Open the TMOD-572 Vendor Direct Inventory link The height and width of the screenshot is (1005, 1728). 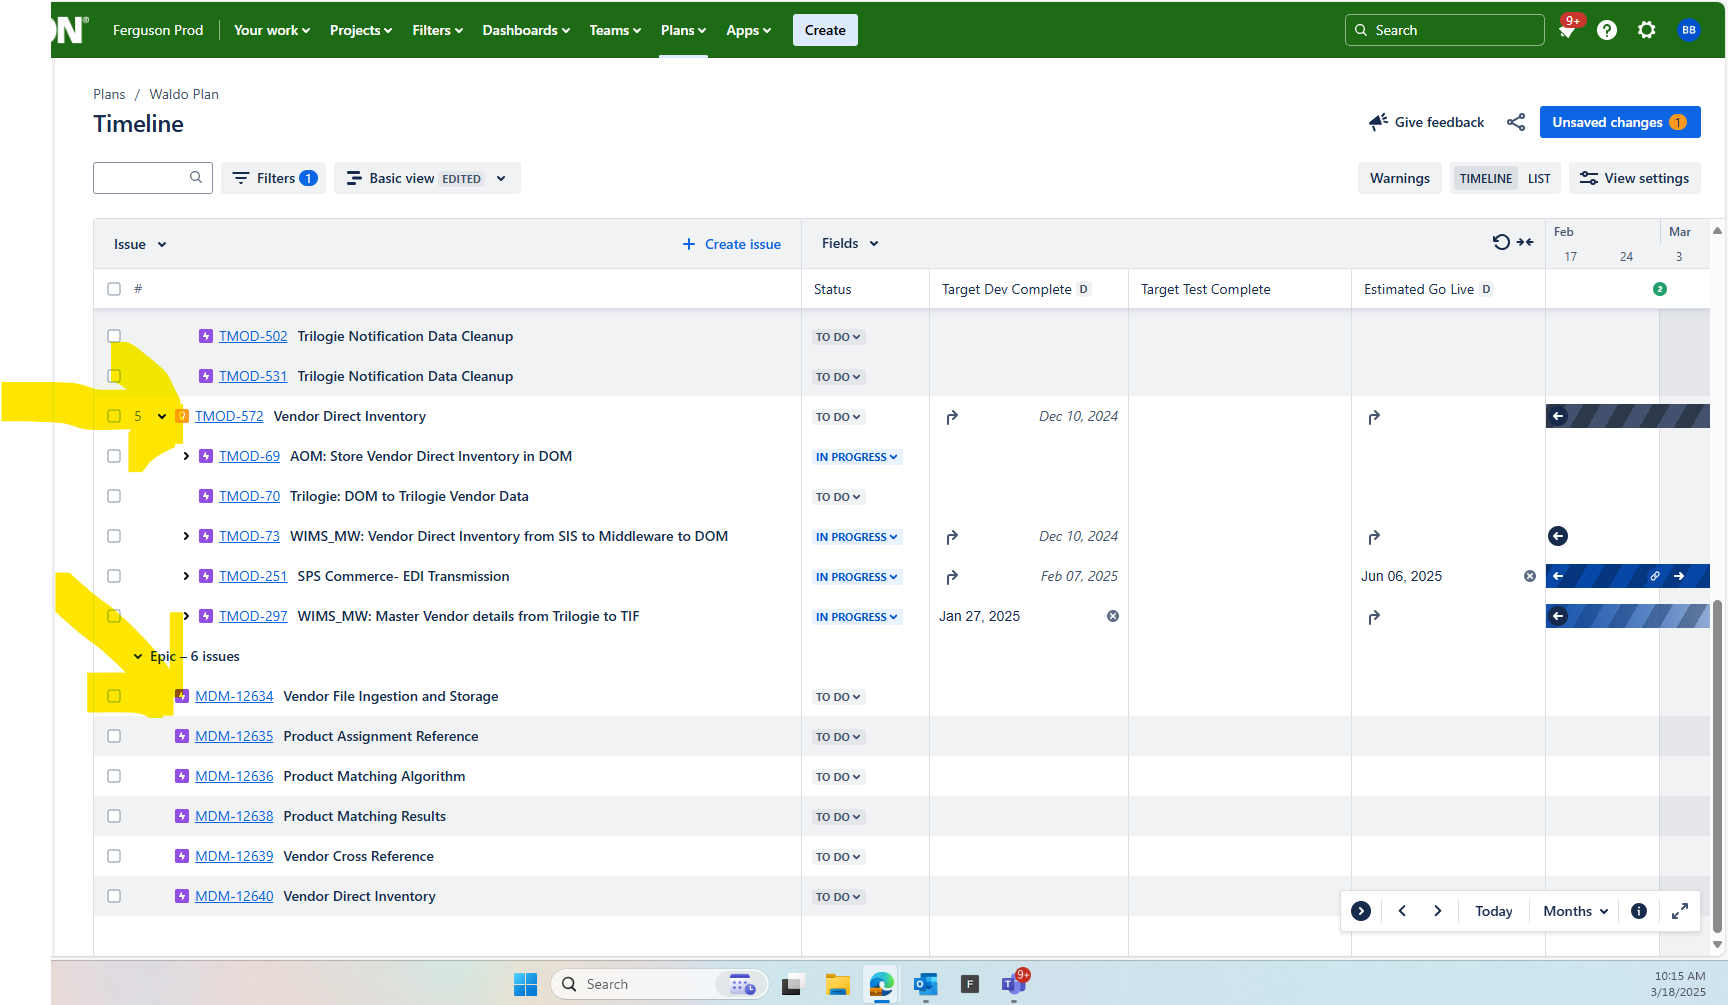click(229, 416)
